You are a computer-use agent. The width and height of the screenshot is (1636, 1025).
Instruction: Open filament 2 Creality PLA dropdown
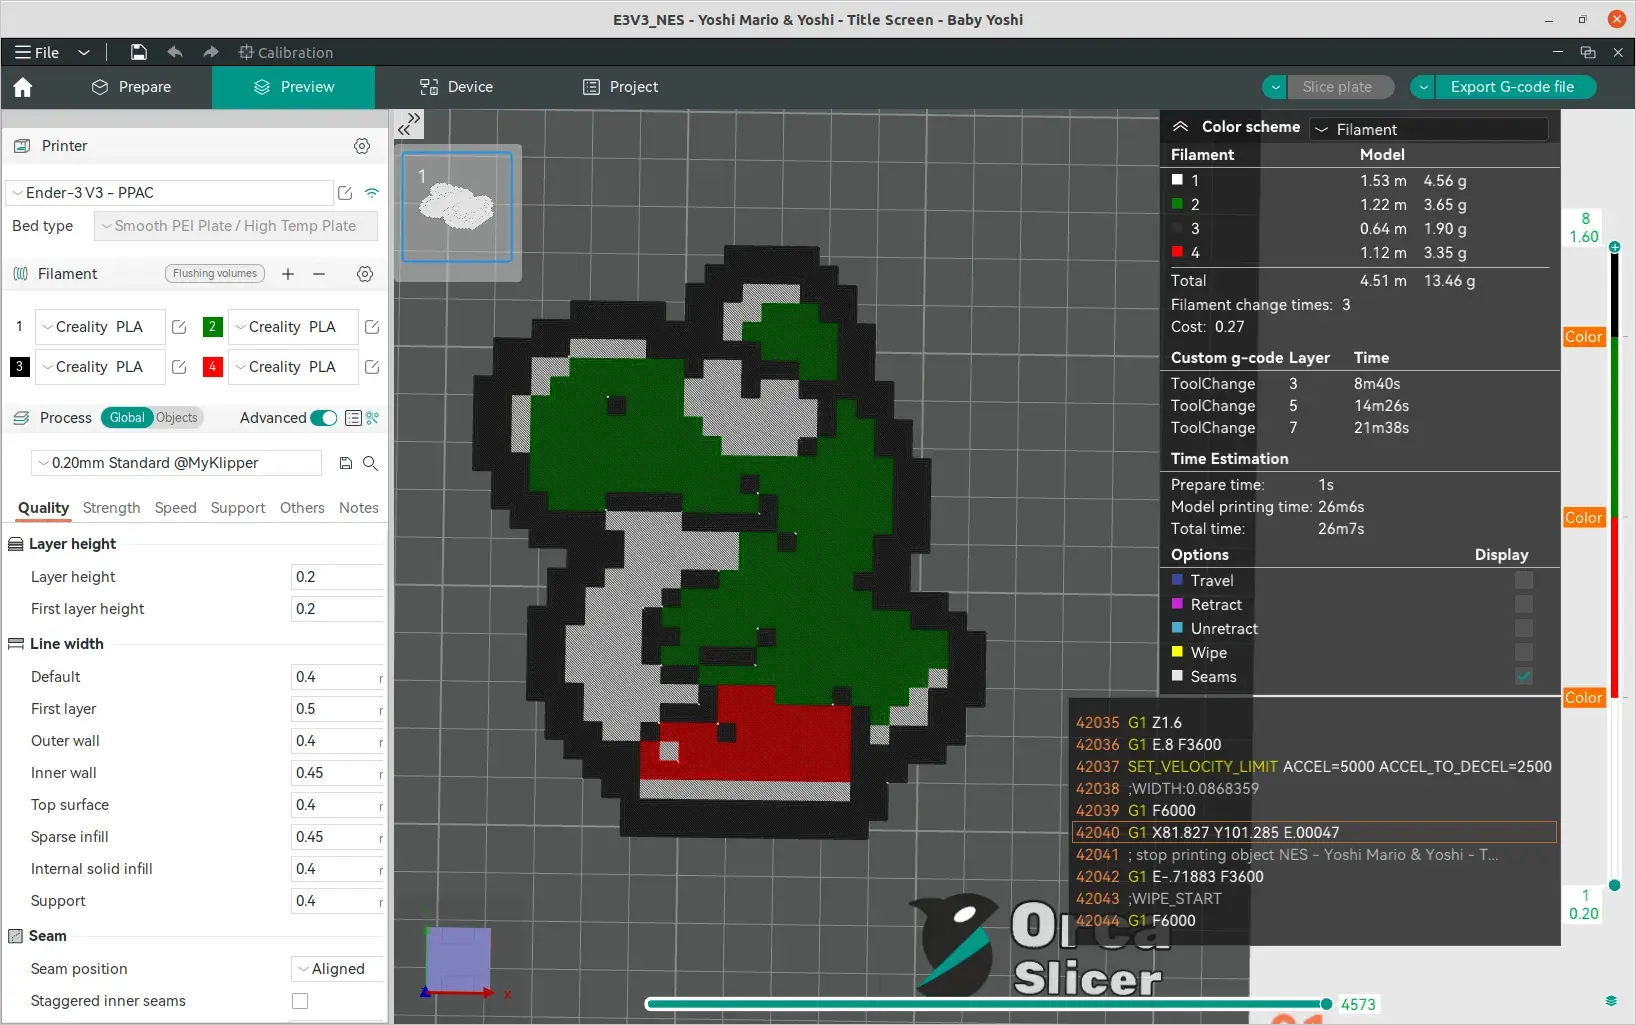(x=293, y=327)
